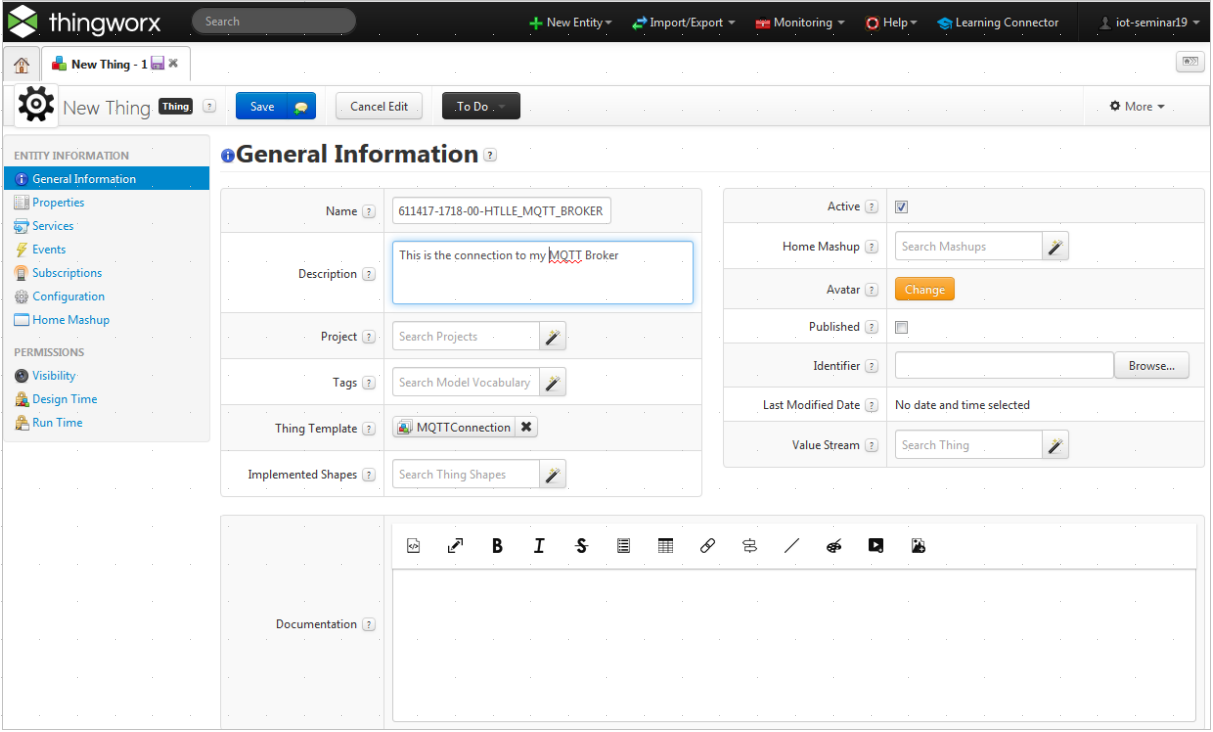
Task: Open the color palette in Documentation toolbar
Action: coord(834,546)
